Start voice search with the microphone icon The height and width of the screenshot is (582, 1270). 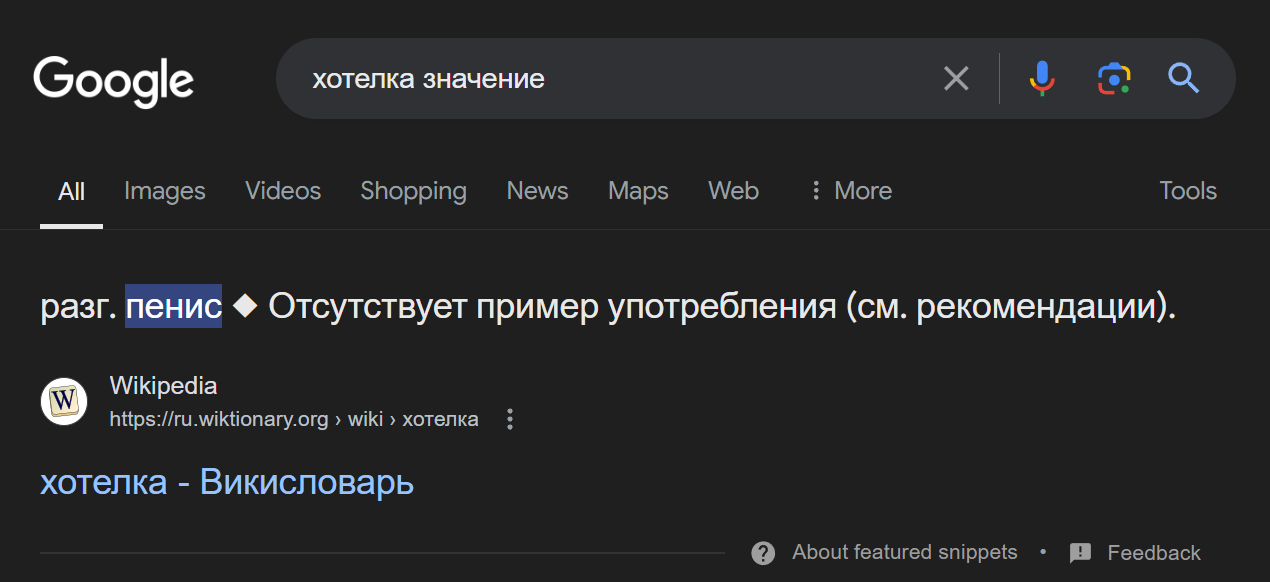click(1042, 78)
